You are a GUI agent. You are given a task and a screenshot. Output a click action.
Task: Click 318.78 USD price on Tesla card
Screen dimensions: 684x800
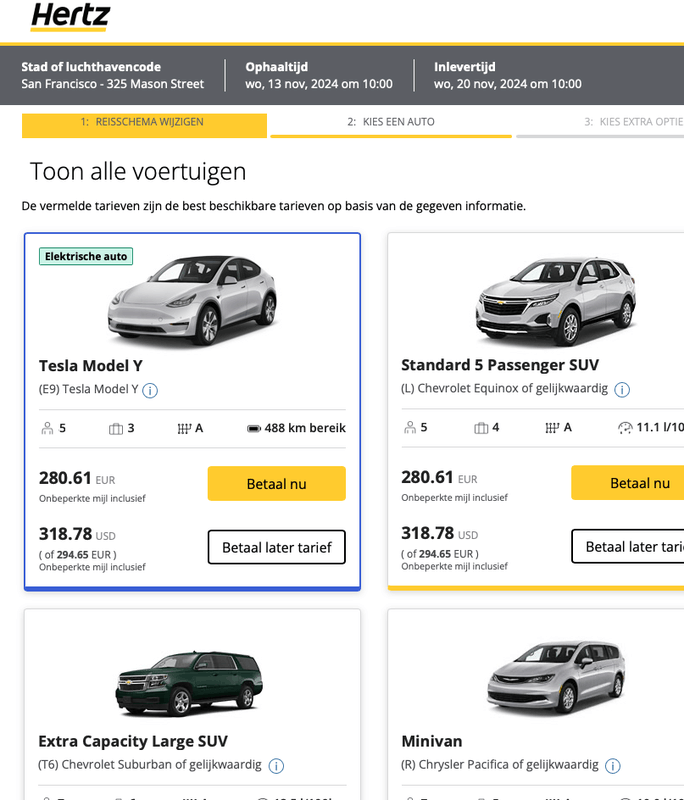coord(78,534)
